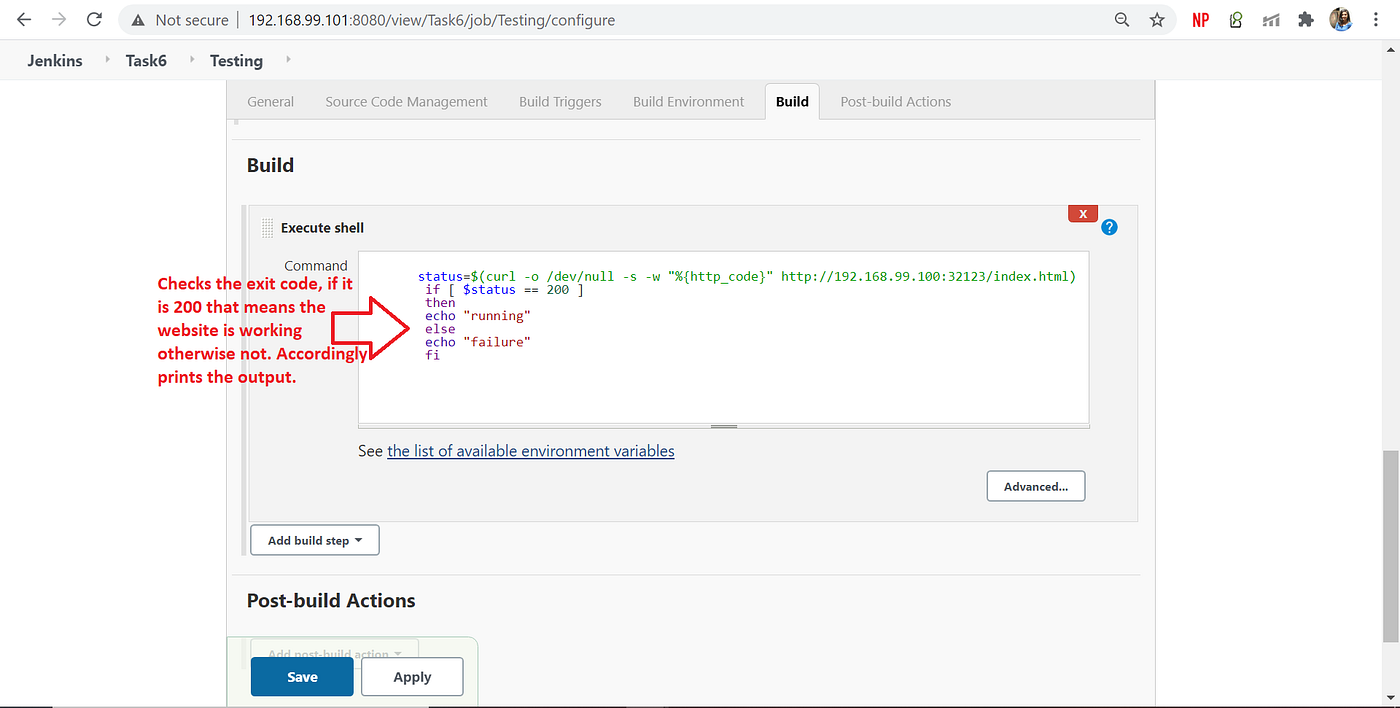The width and height of the screenshot is (1400, 708).
Task: Click the textarea resize handle bar
Action: pos(723,426)
